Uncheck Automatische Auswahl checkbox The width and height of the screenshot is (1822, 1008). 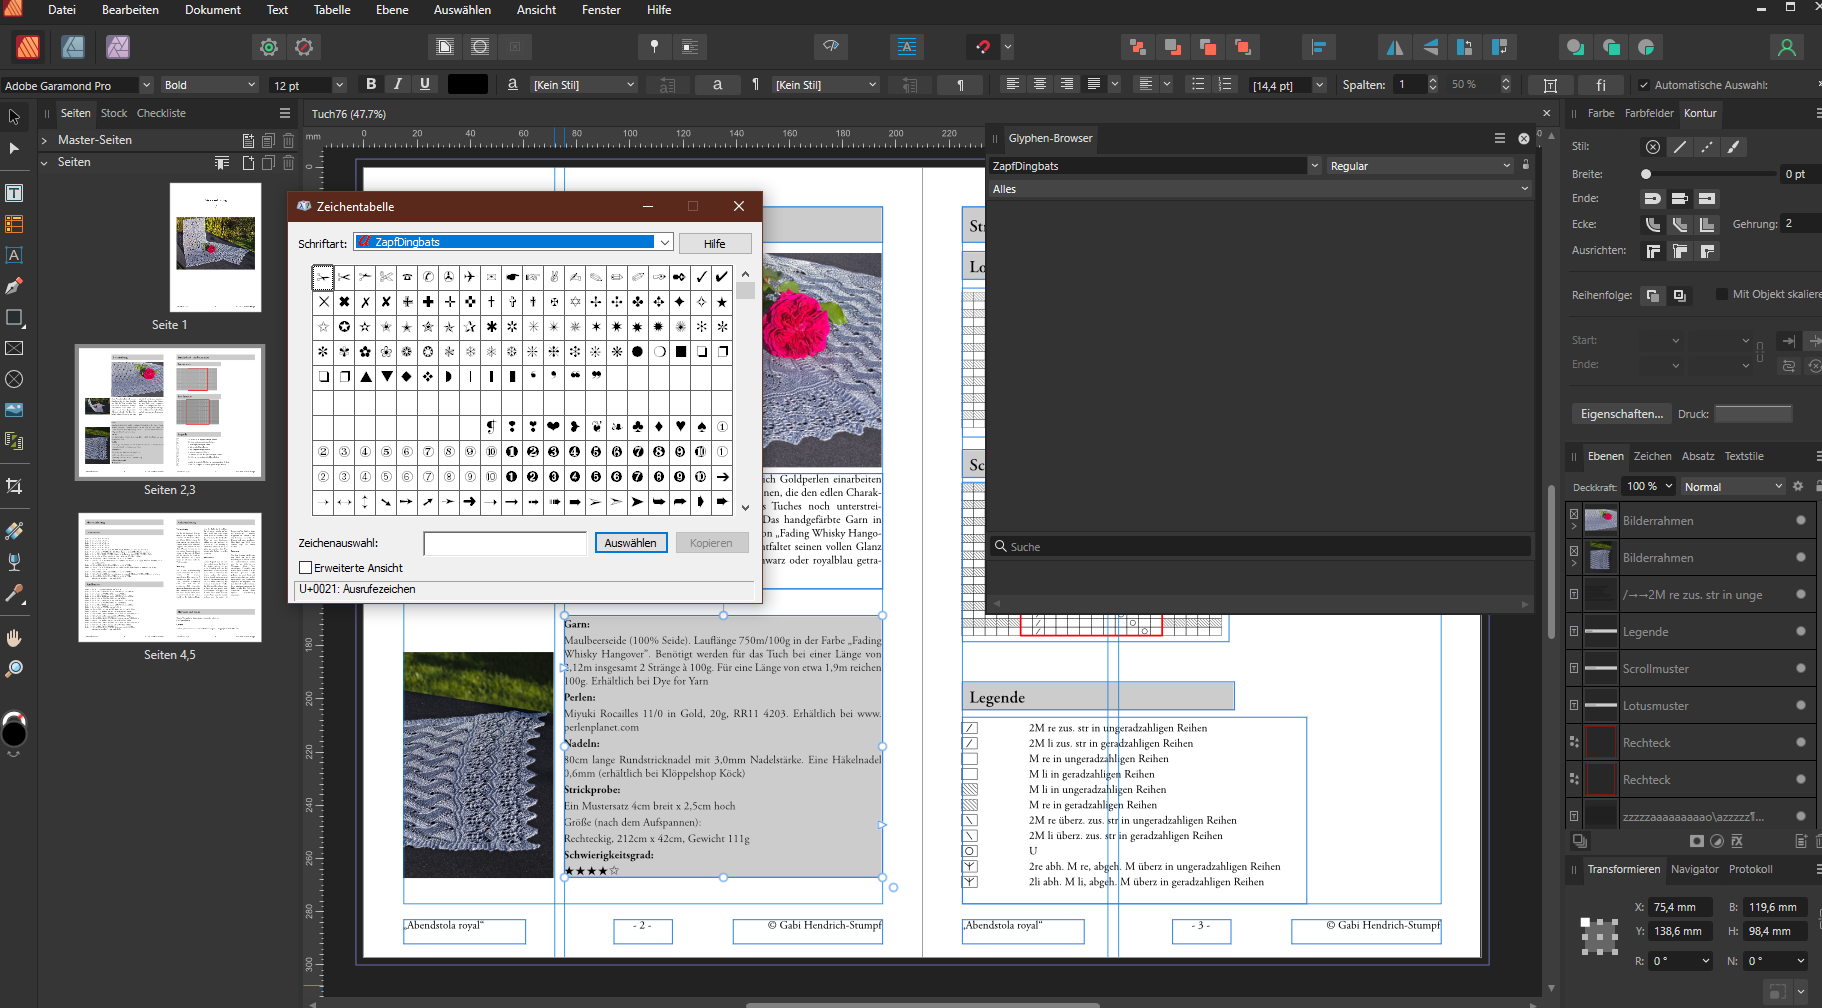pos(1644,85)
